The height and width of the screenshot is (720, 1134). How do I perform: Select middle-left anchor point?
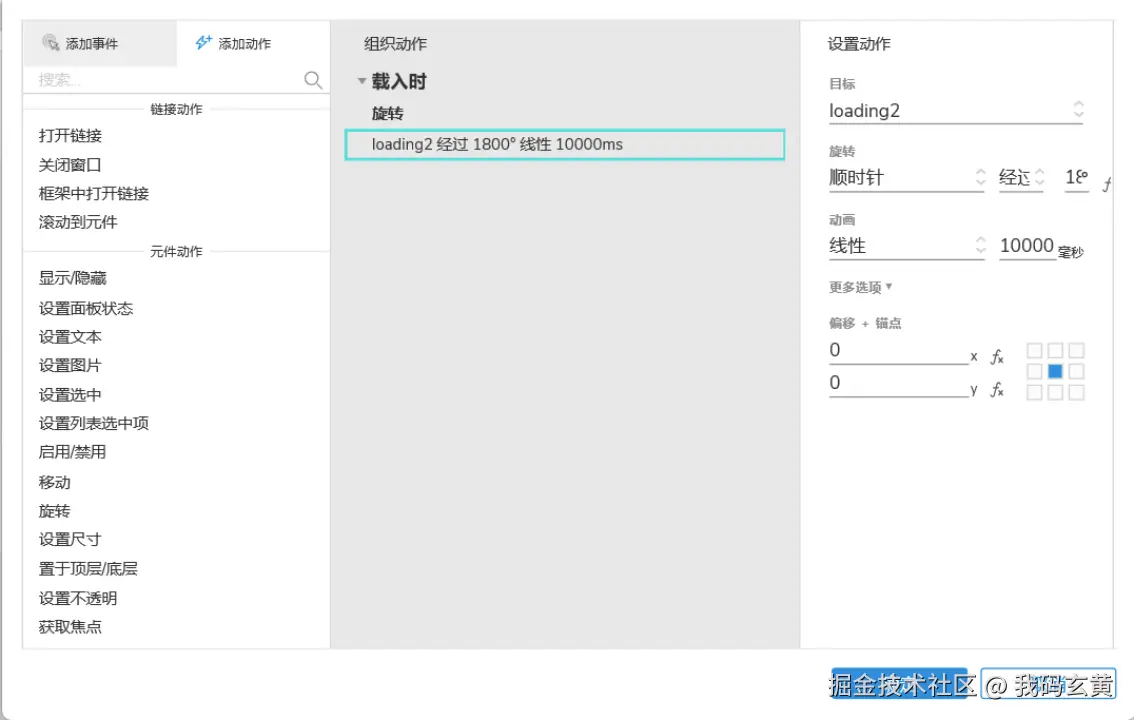pos(1034,372)
